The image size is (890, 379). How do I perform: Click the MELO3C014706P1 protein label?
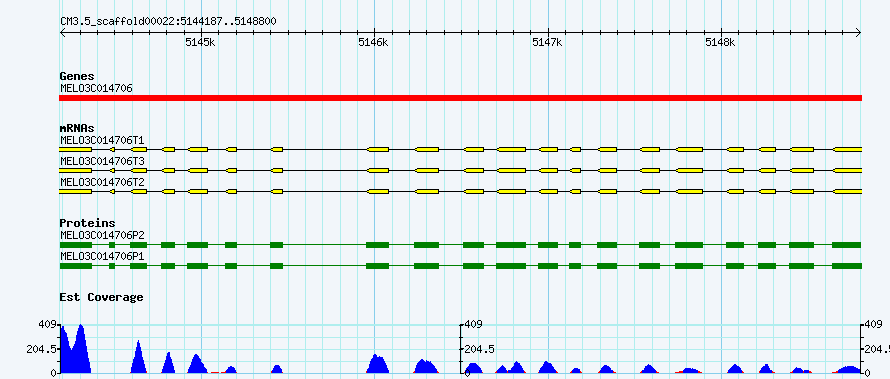(x=102, y=256)
